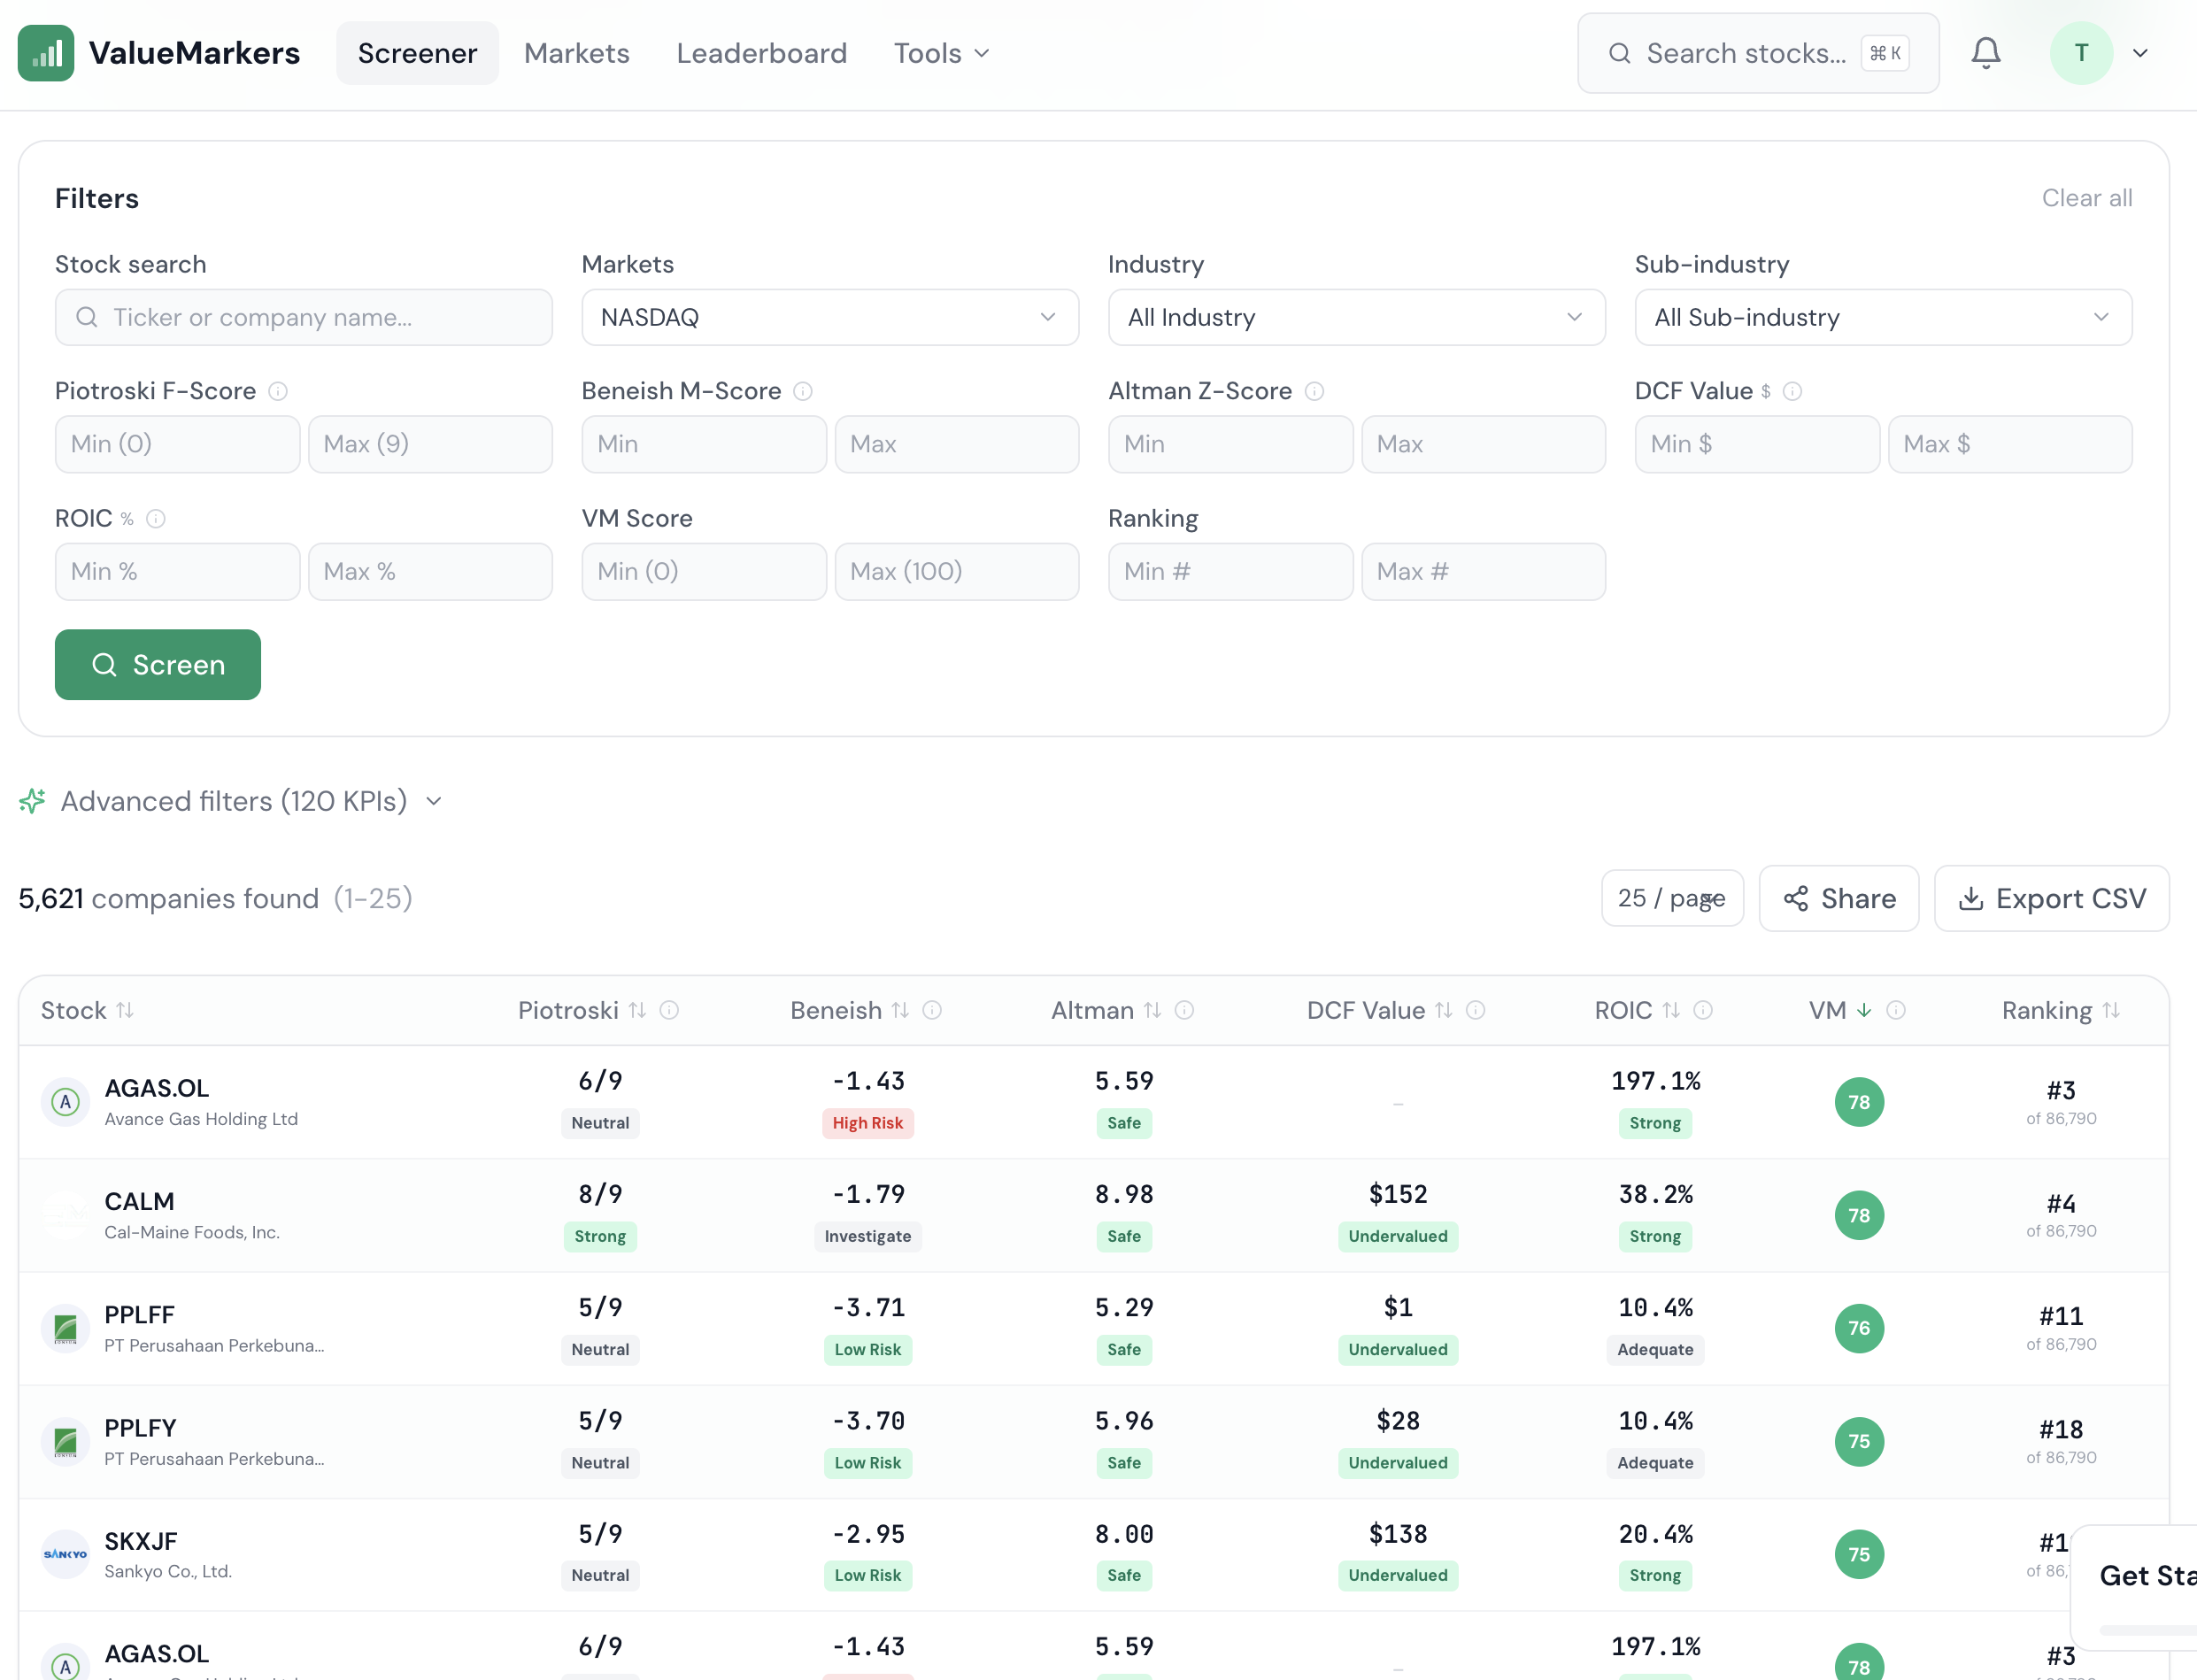Open the 25 / page selector
2197x1680 pixels.
click(x=1671, y=898)
